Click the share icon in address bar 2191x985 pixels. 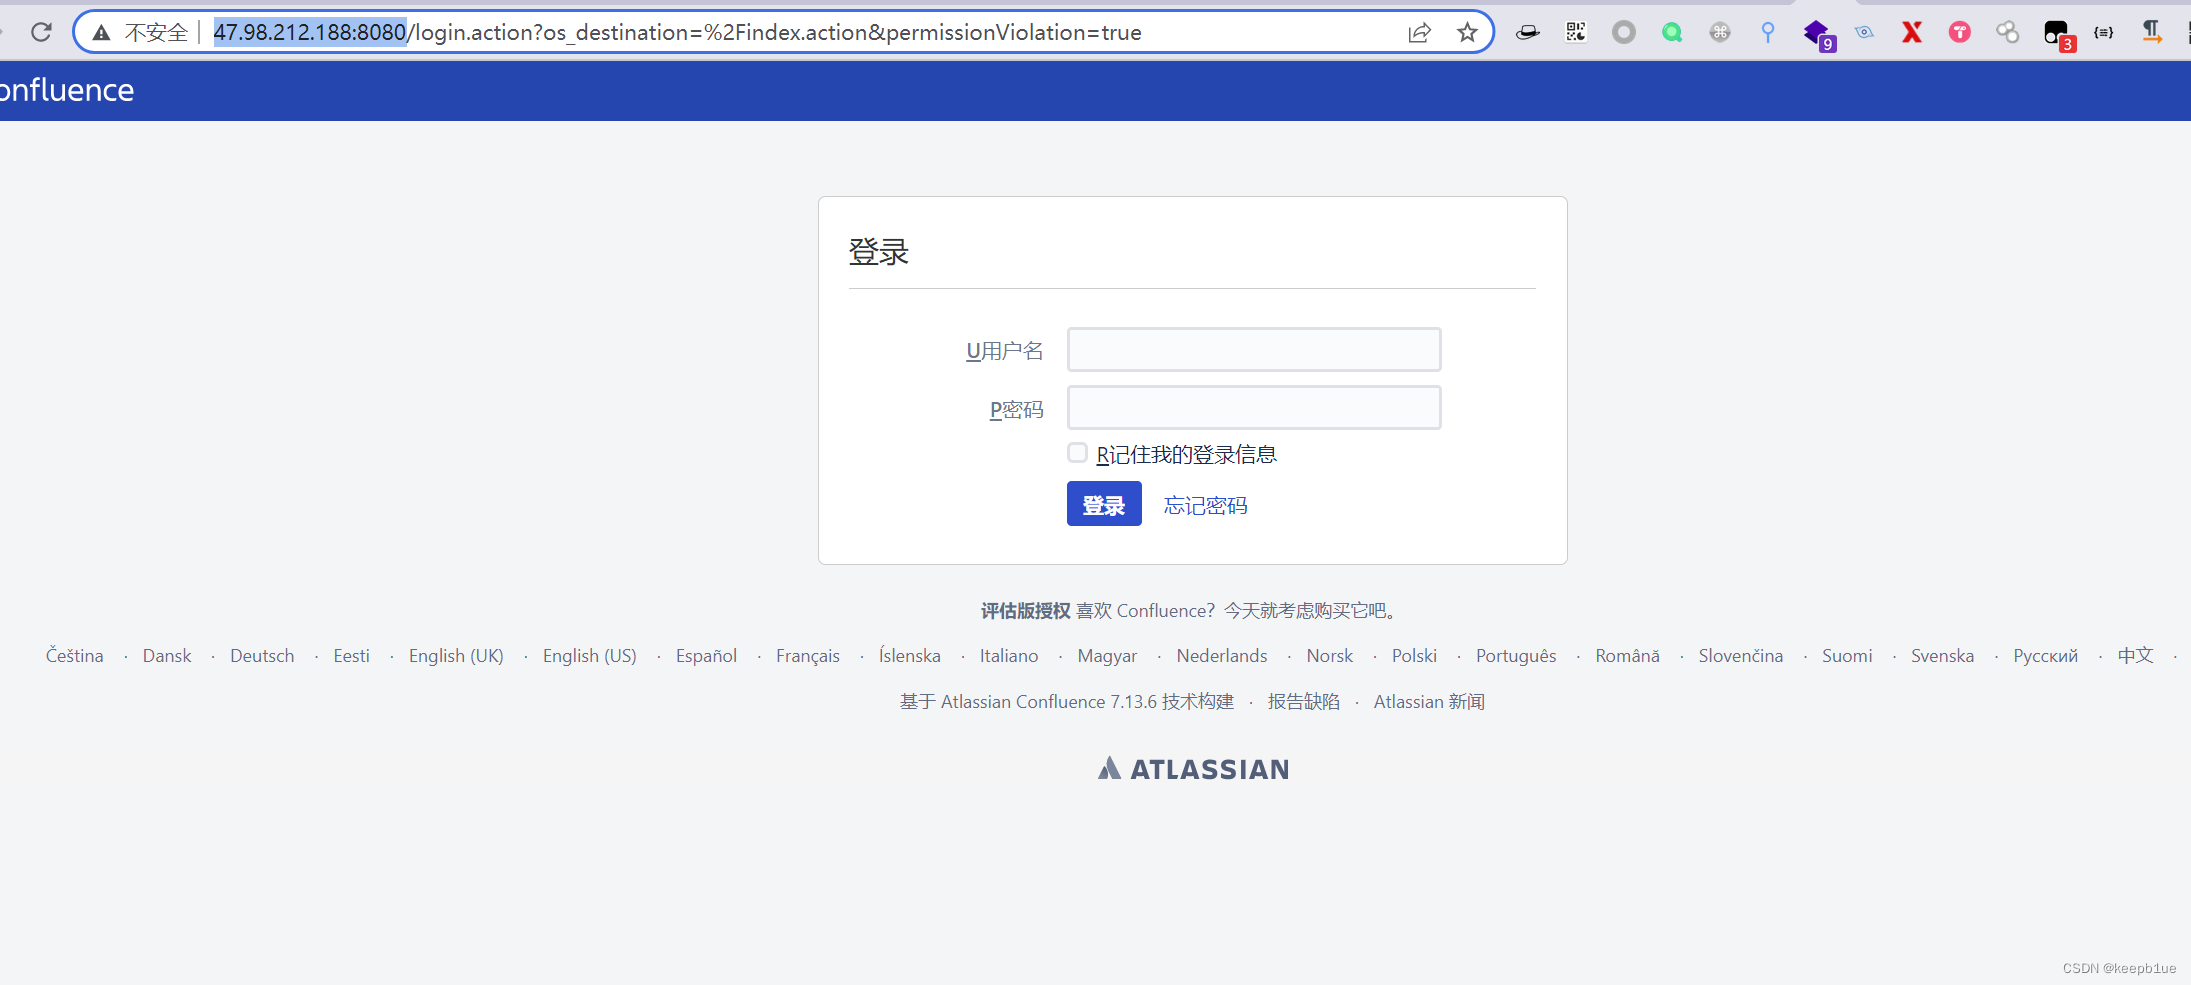pyautogui.click(x=1419, y=32)
